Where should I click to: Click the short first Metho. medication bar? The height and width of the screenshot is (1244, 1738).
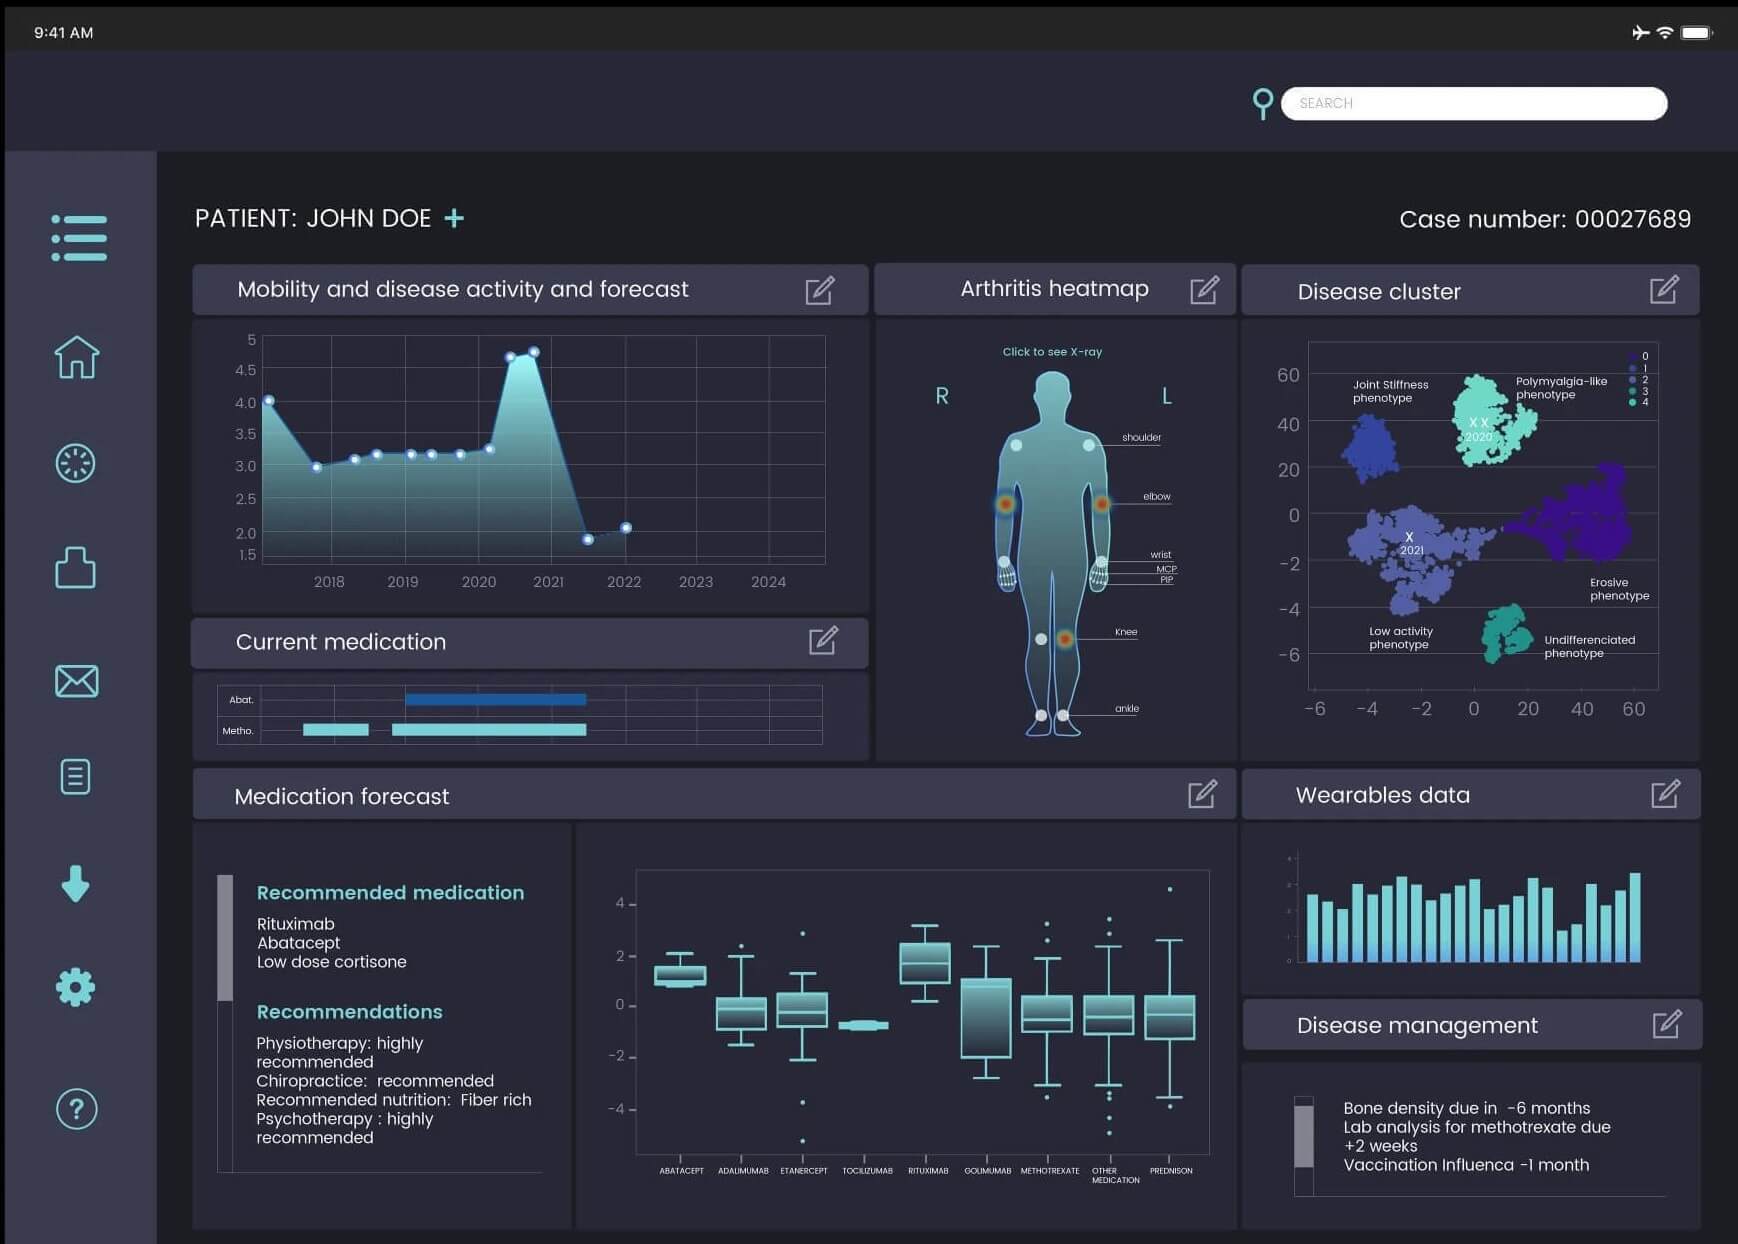336,730
